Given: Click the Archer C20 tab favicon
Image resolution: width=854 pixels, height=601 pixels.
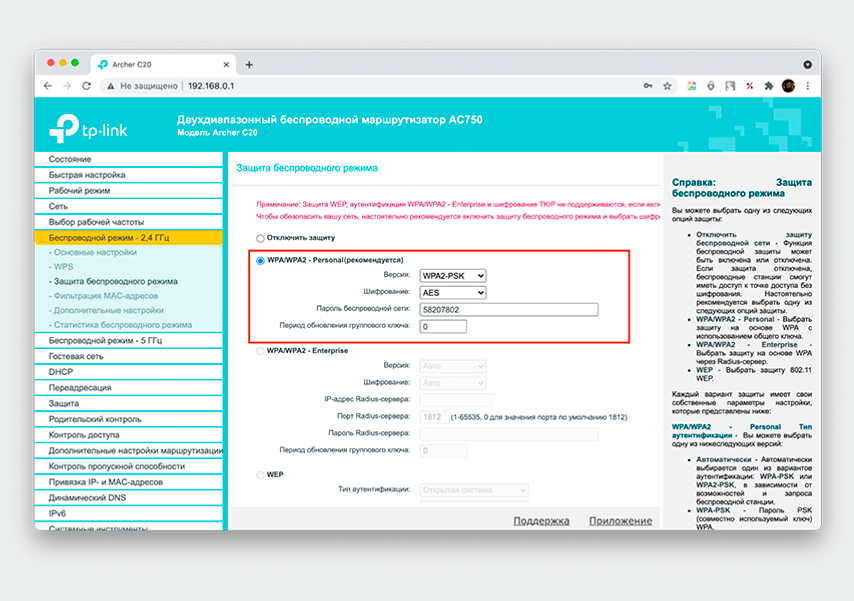Looking at the screenshot, I should (x=102, y=65).
